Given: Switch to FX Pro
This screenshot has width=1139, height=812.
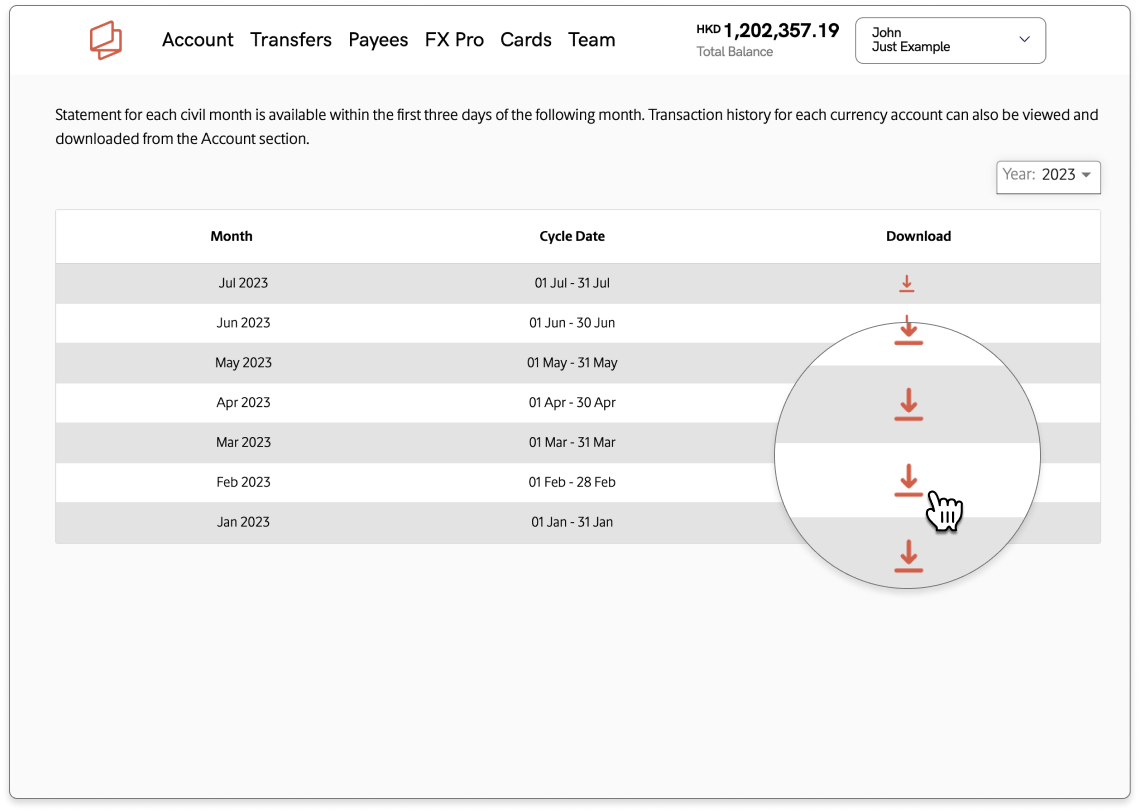Looking at the screenshot, I should click(x=454, y=40).
